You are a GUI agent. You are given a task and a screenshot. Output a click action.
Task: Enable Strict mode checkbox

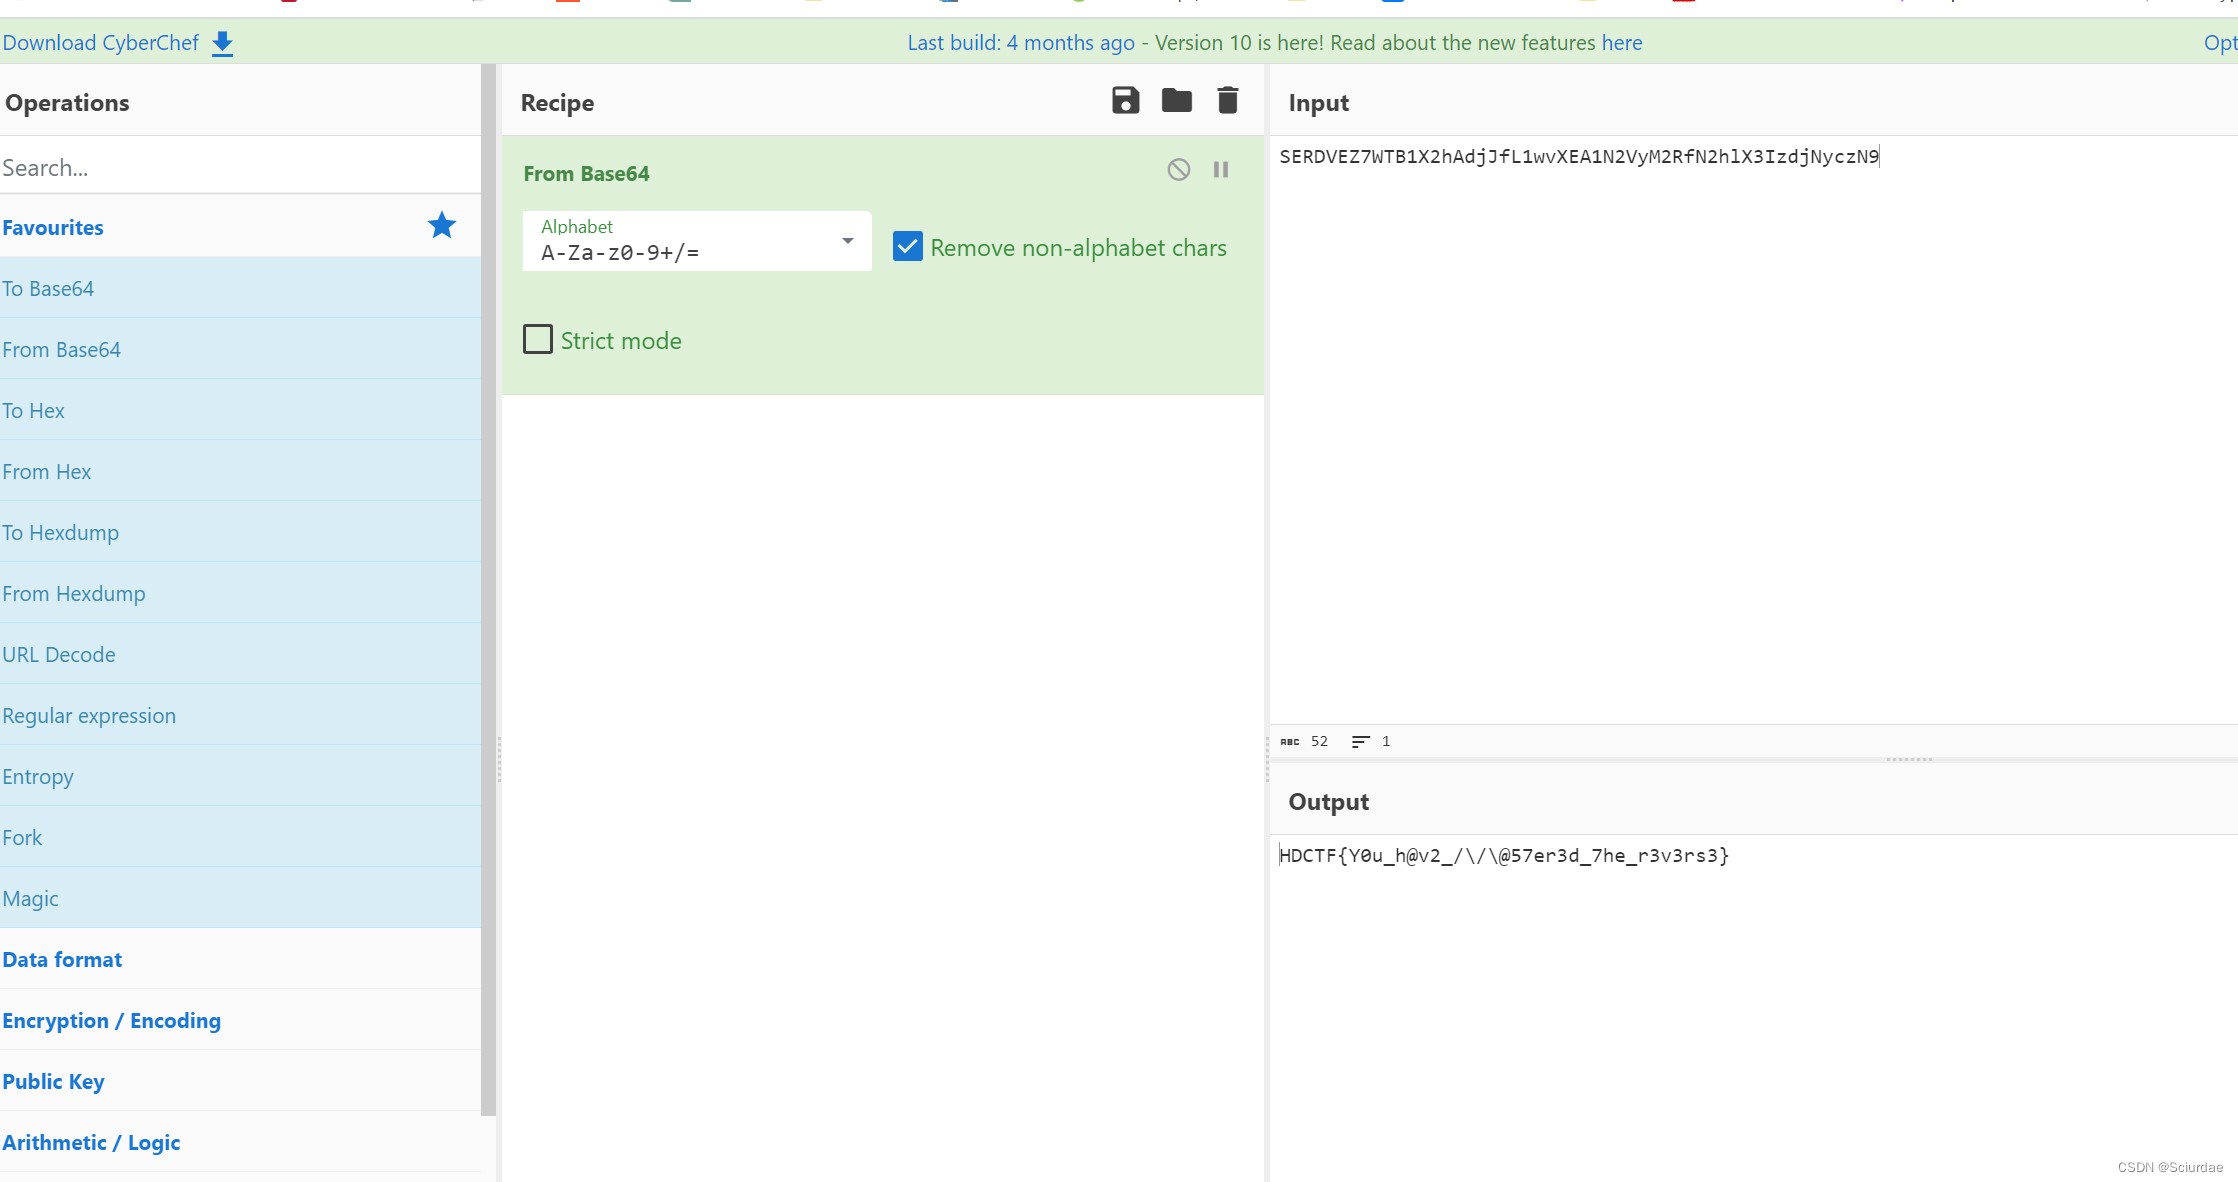(x=537, y=340)
